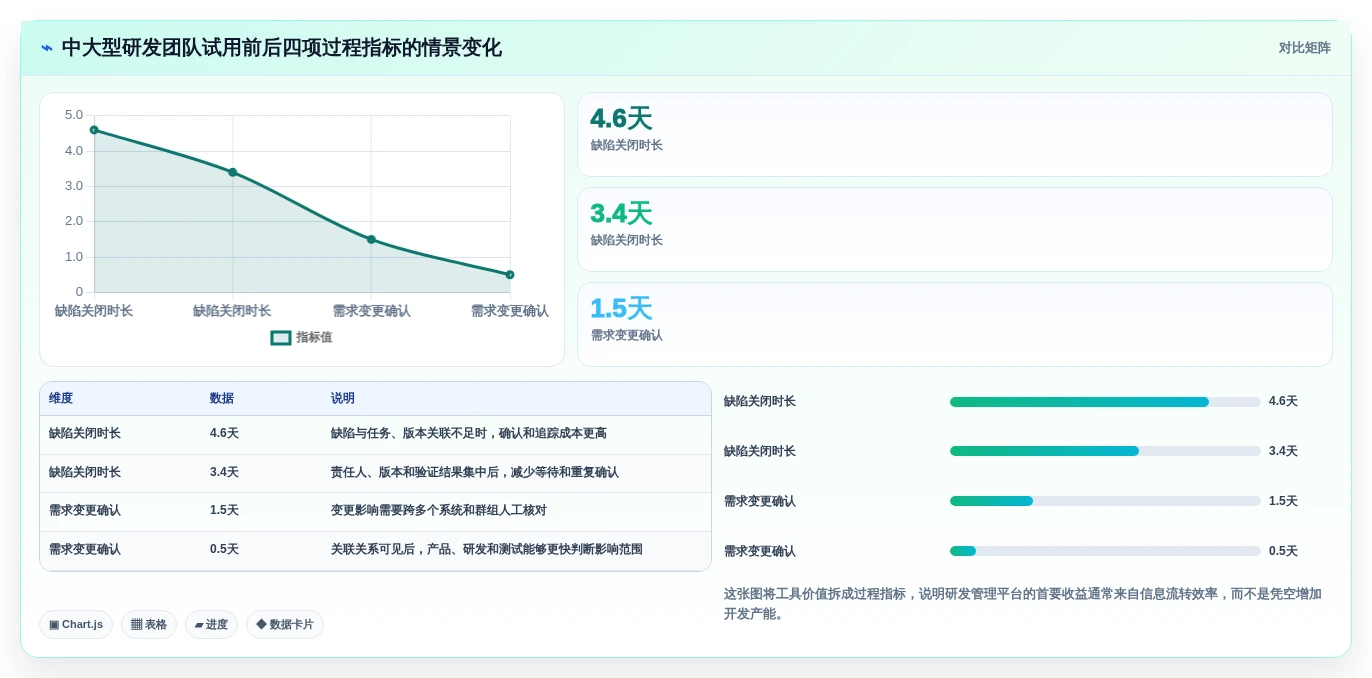Select the 3.4天 data card

tap(954, 229)
